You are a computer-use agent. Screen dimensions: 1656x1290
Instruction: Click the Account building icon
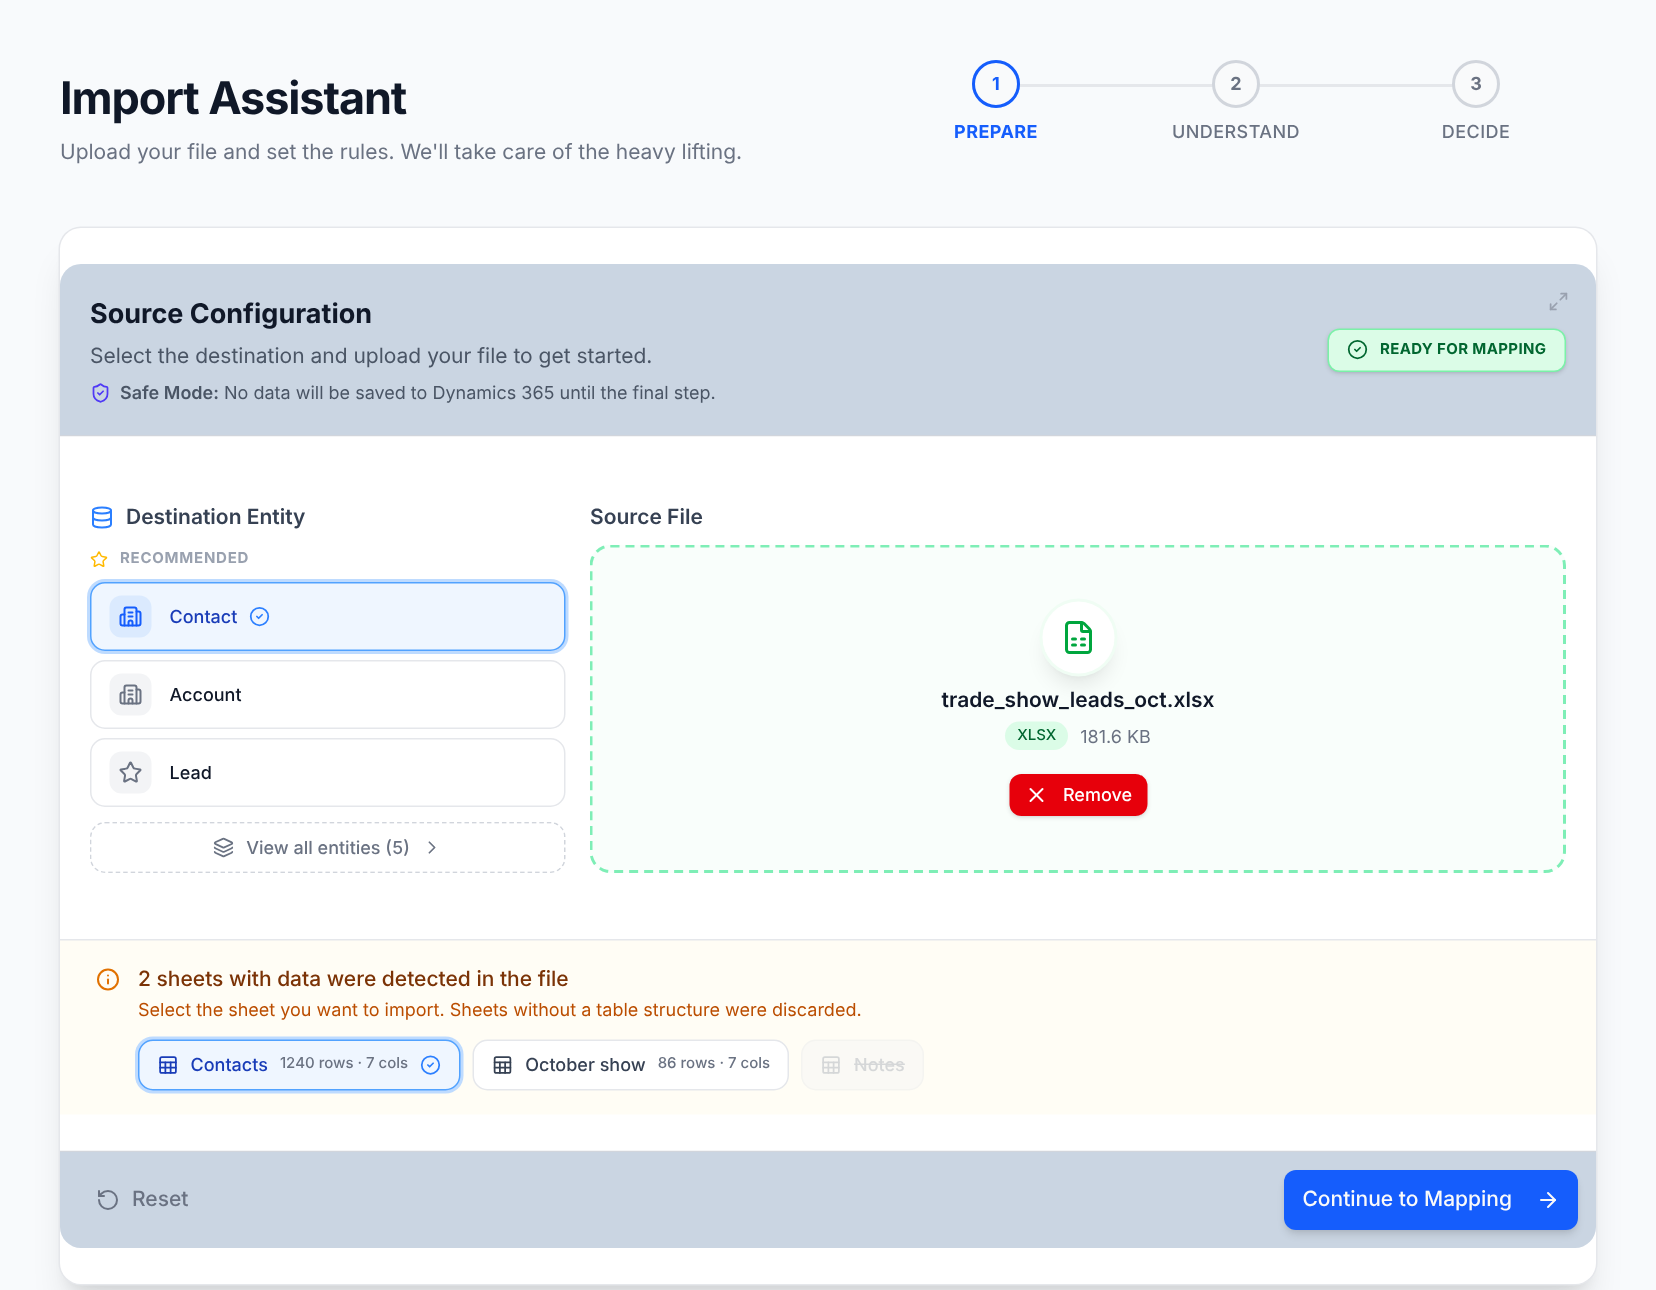coord(131,695)
